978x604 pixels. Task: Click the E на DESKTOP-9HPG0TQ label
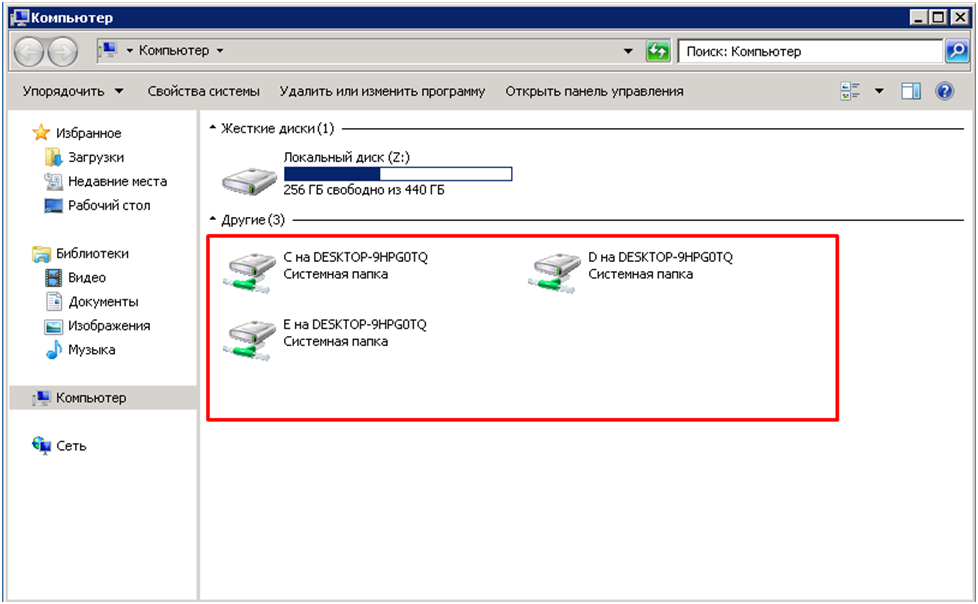355,324
